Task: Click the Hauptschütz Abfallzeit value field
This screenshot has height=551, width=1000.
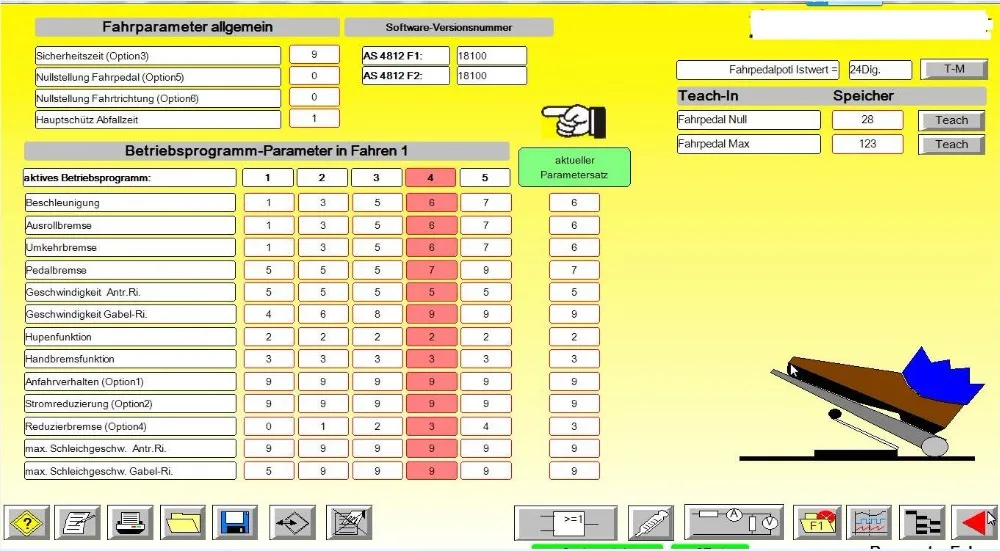Action: coord(314,119)
